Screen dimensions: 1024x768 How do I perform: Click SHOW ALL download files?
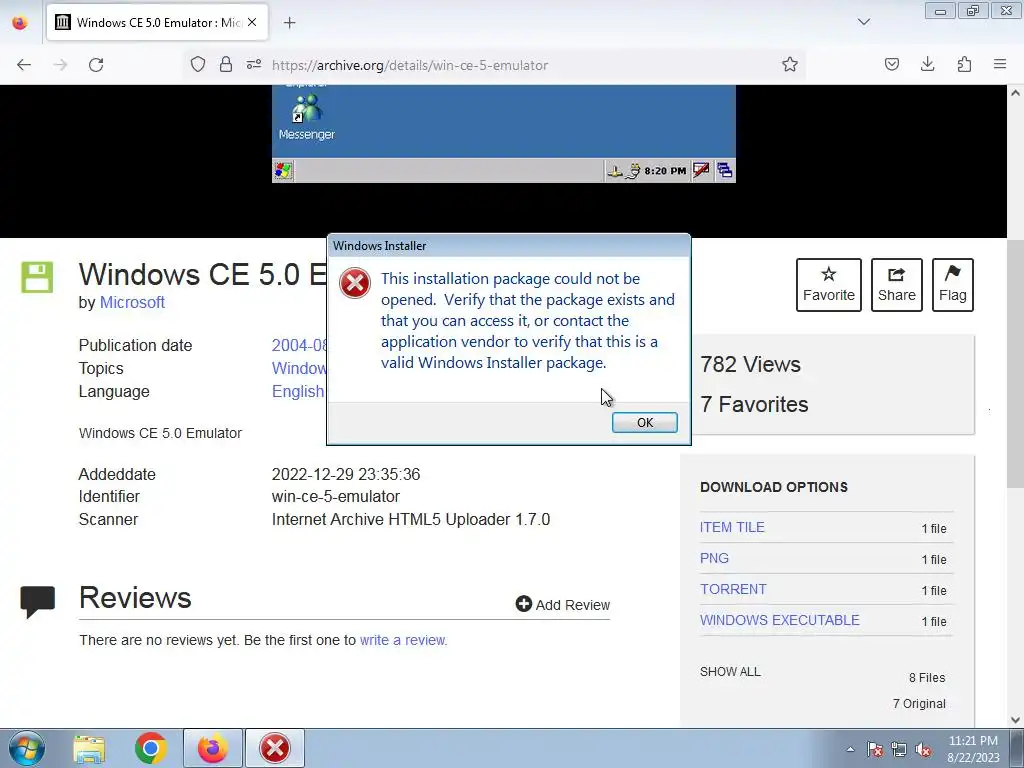click(730, 671)
